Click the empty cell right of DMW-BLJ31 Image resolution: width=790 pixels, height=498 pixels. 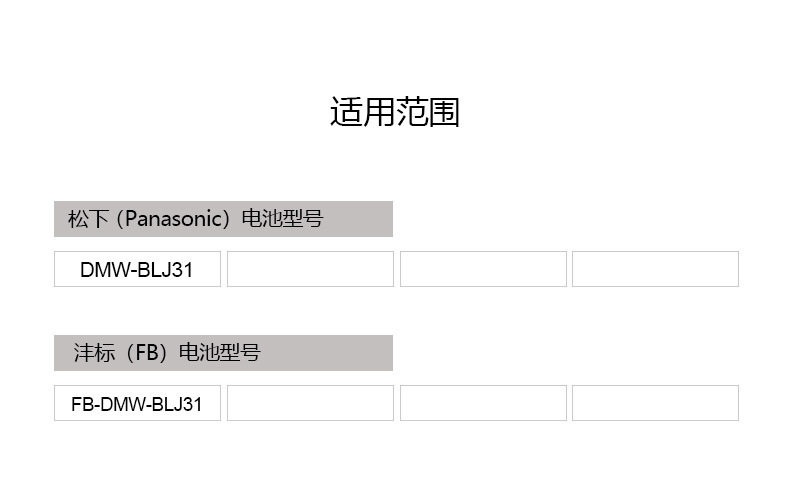coord(310,269)
